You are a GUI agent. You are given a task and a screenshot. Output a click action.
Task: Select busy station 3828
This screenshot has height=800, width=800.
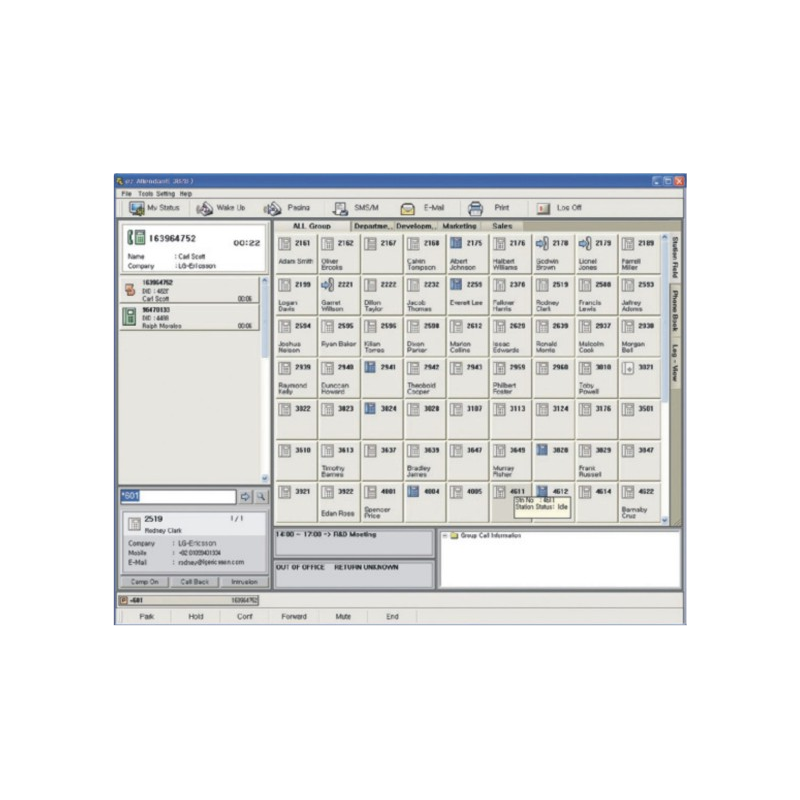click(x=553, y=461)
